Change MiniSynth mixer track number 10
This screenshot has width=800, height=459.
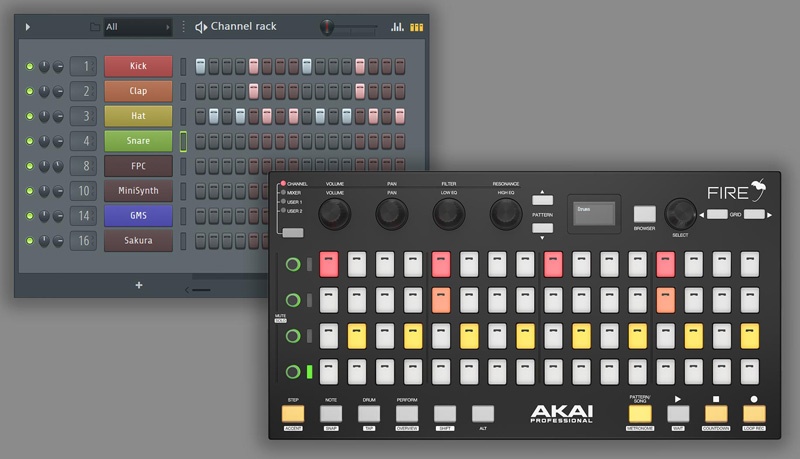click(83, 191)
